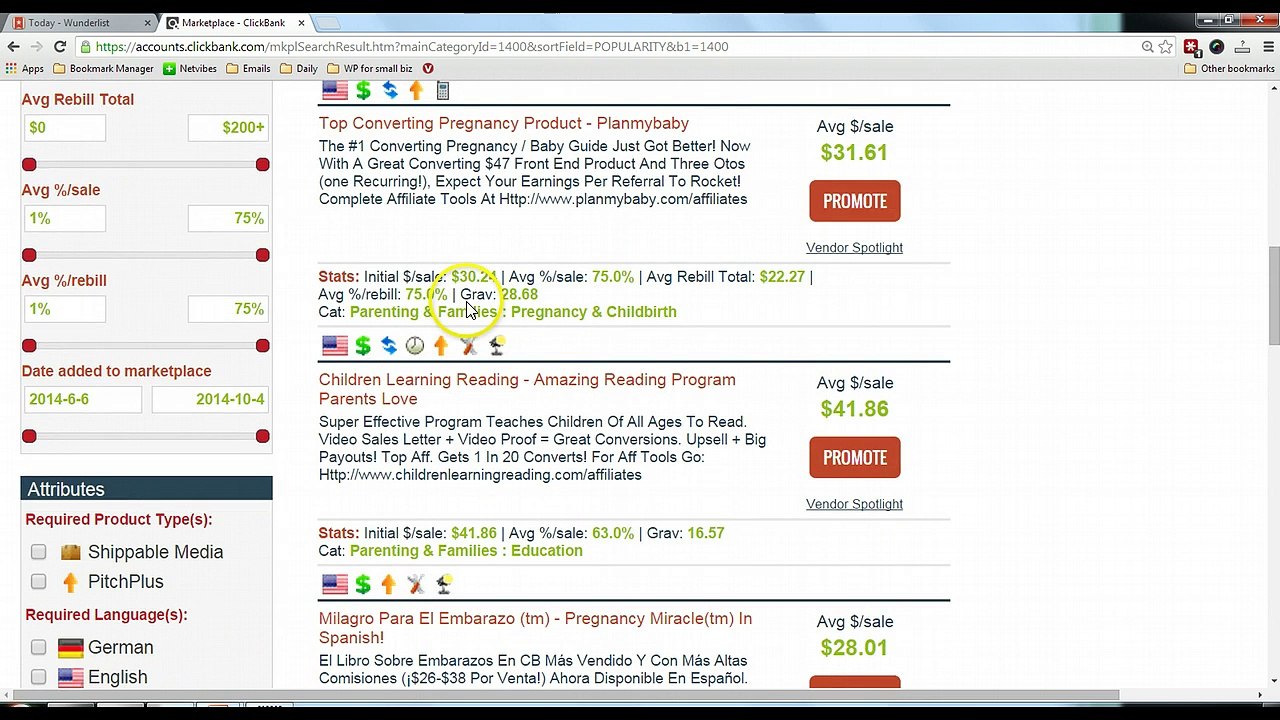Click the browser address bar URL

[x=412, y=46]
